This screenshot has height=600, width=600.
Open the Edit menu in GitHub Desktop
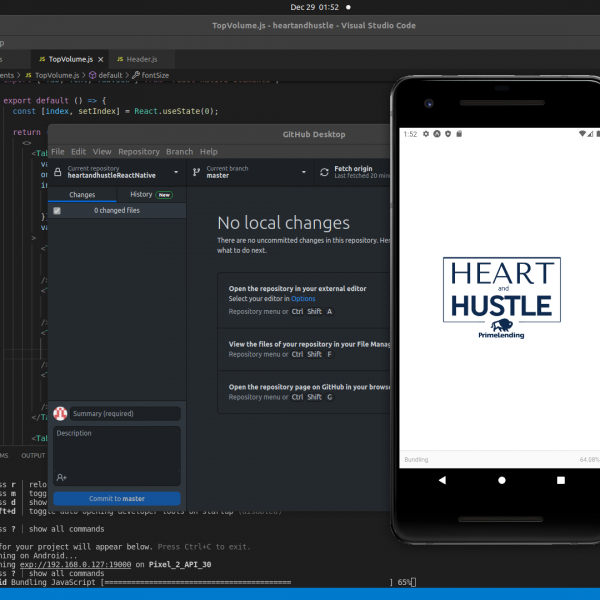78,152
